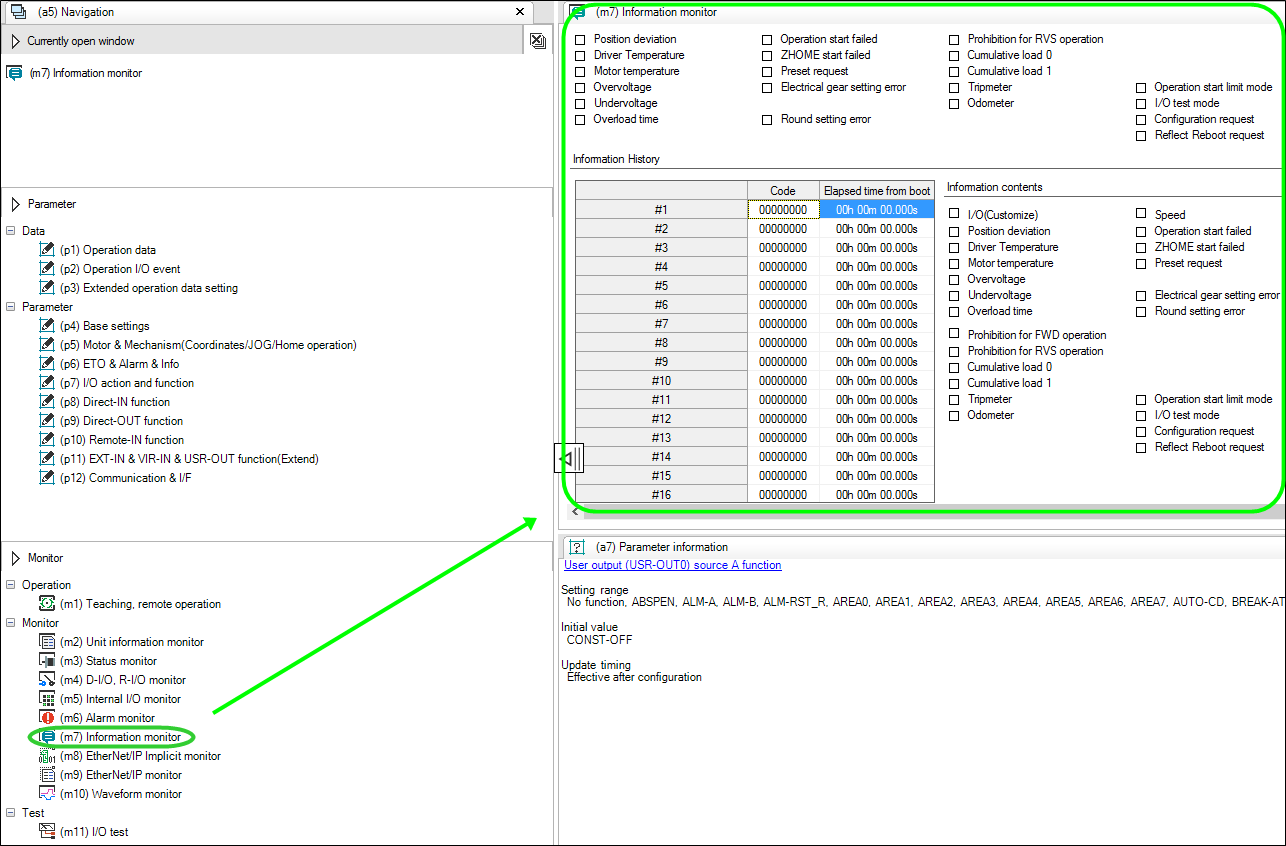Tick the Prohibition for FWD operation checkbox

point(954,335)
